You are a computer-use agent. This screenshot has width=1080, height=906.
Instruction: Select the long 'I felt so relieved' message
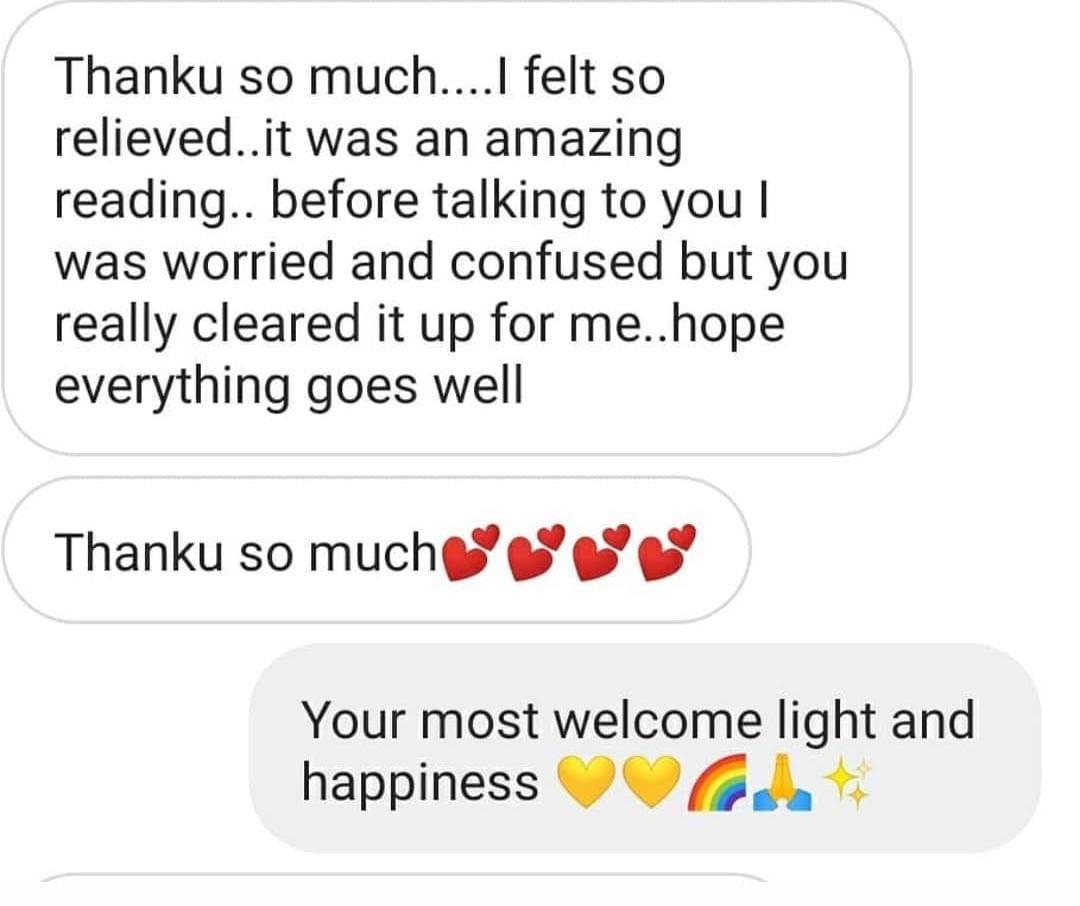tap(457, 228)
